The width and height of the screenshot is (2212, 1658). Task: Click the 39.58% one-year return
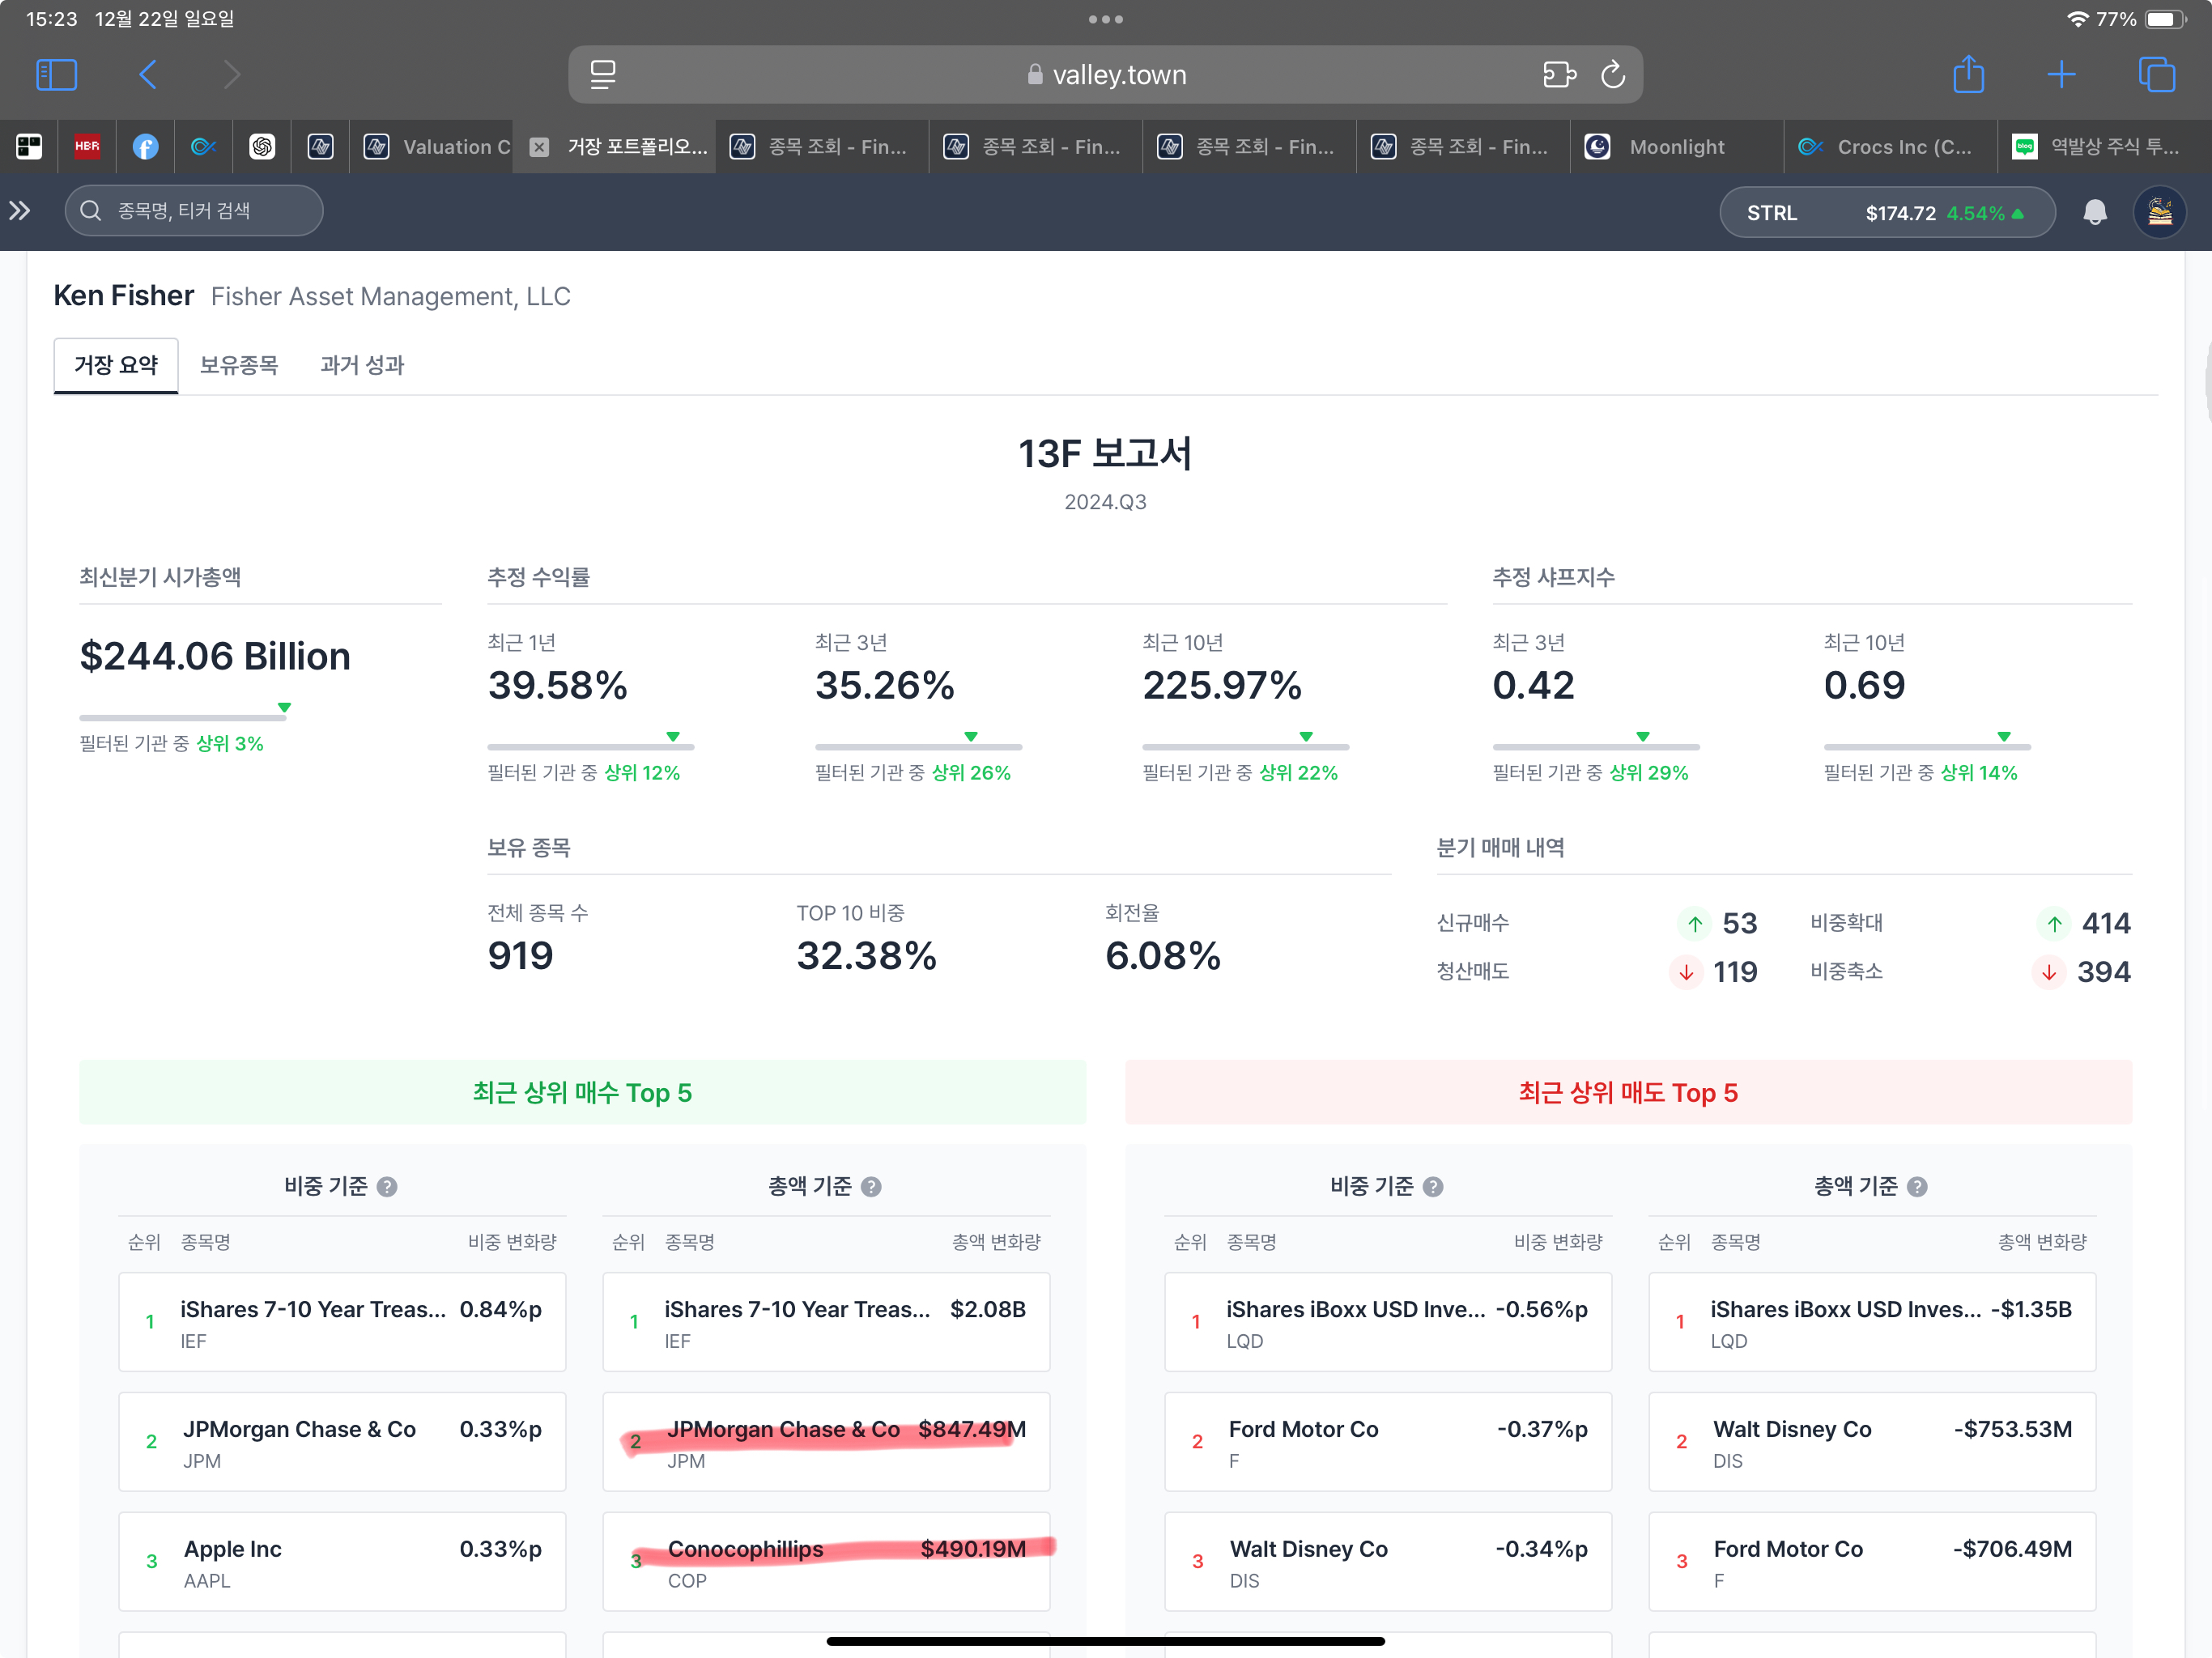pyautogui.click(x=557, y=686)
